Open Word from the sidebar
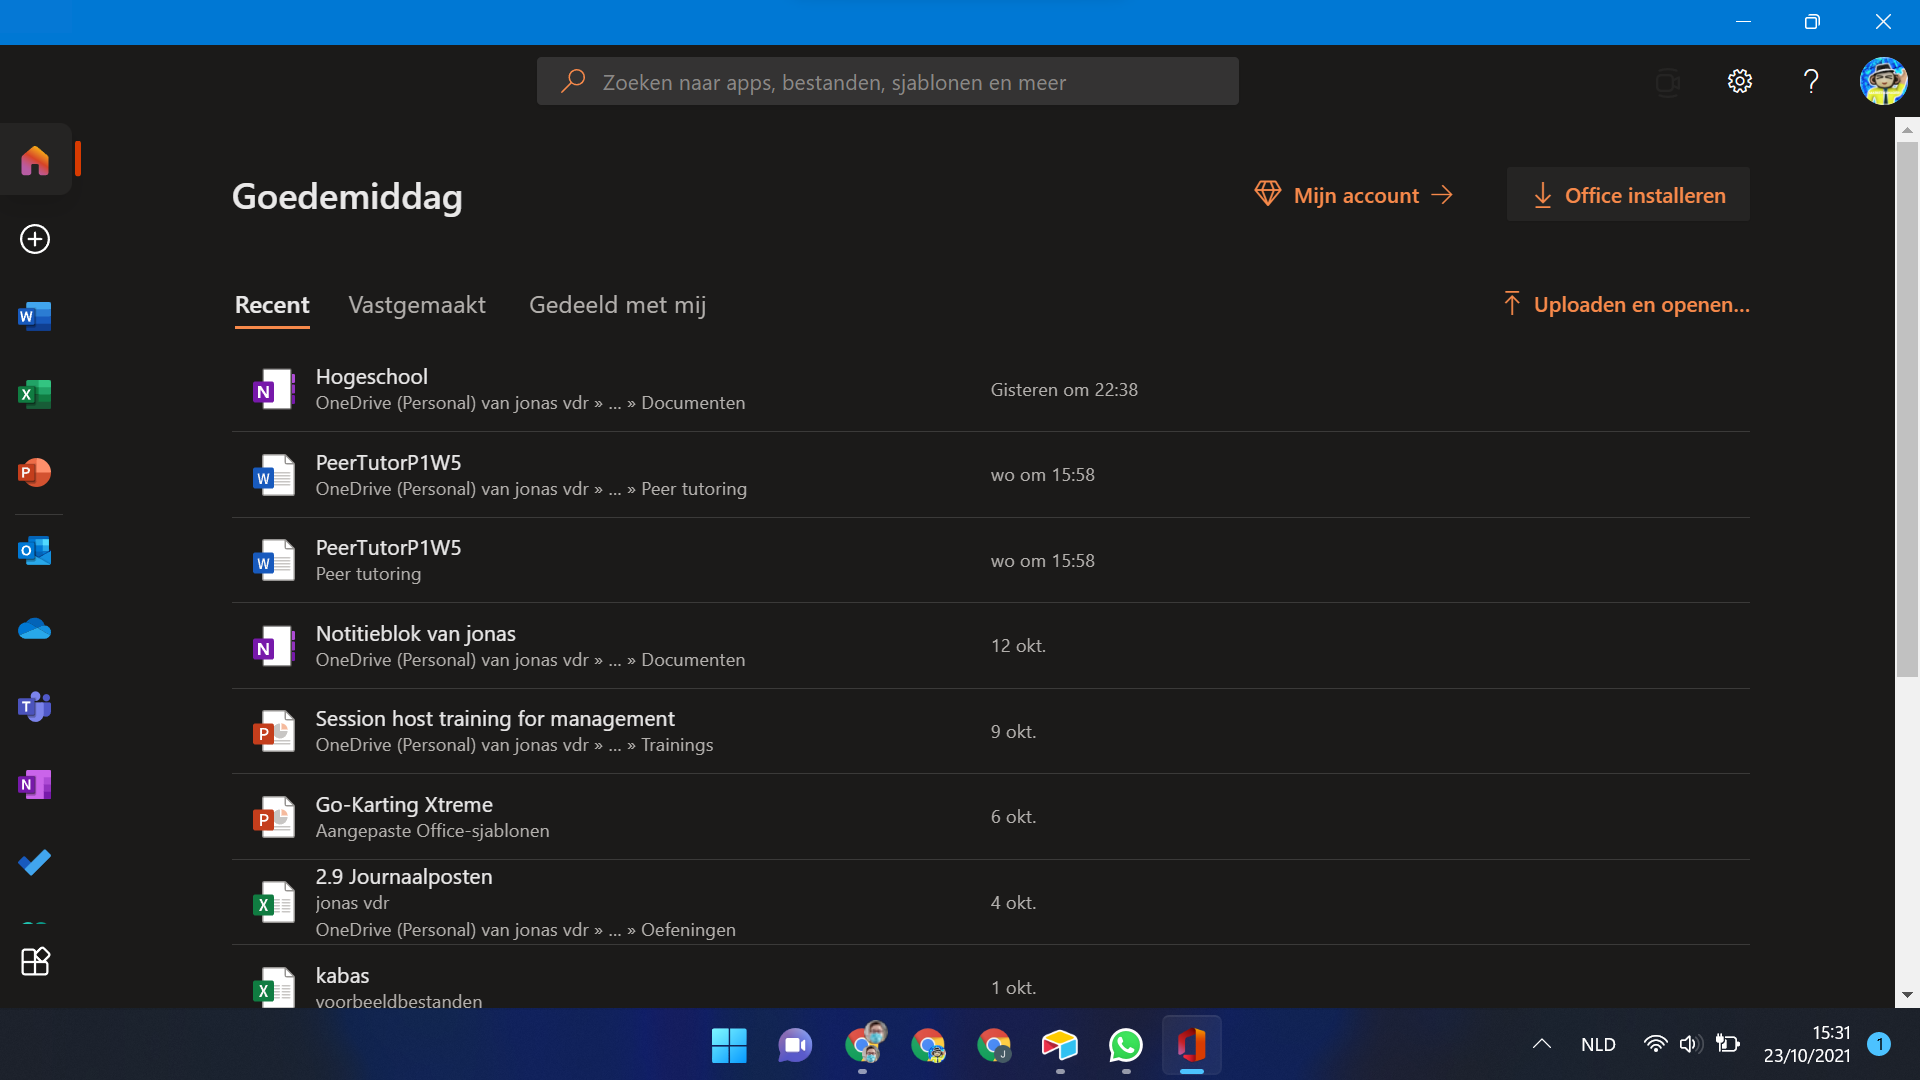 (35, 317)
